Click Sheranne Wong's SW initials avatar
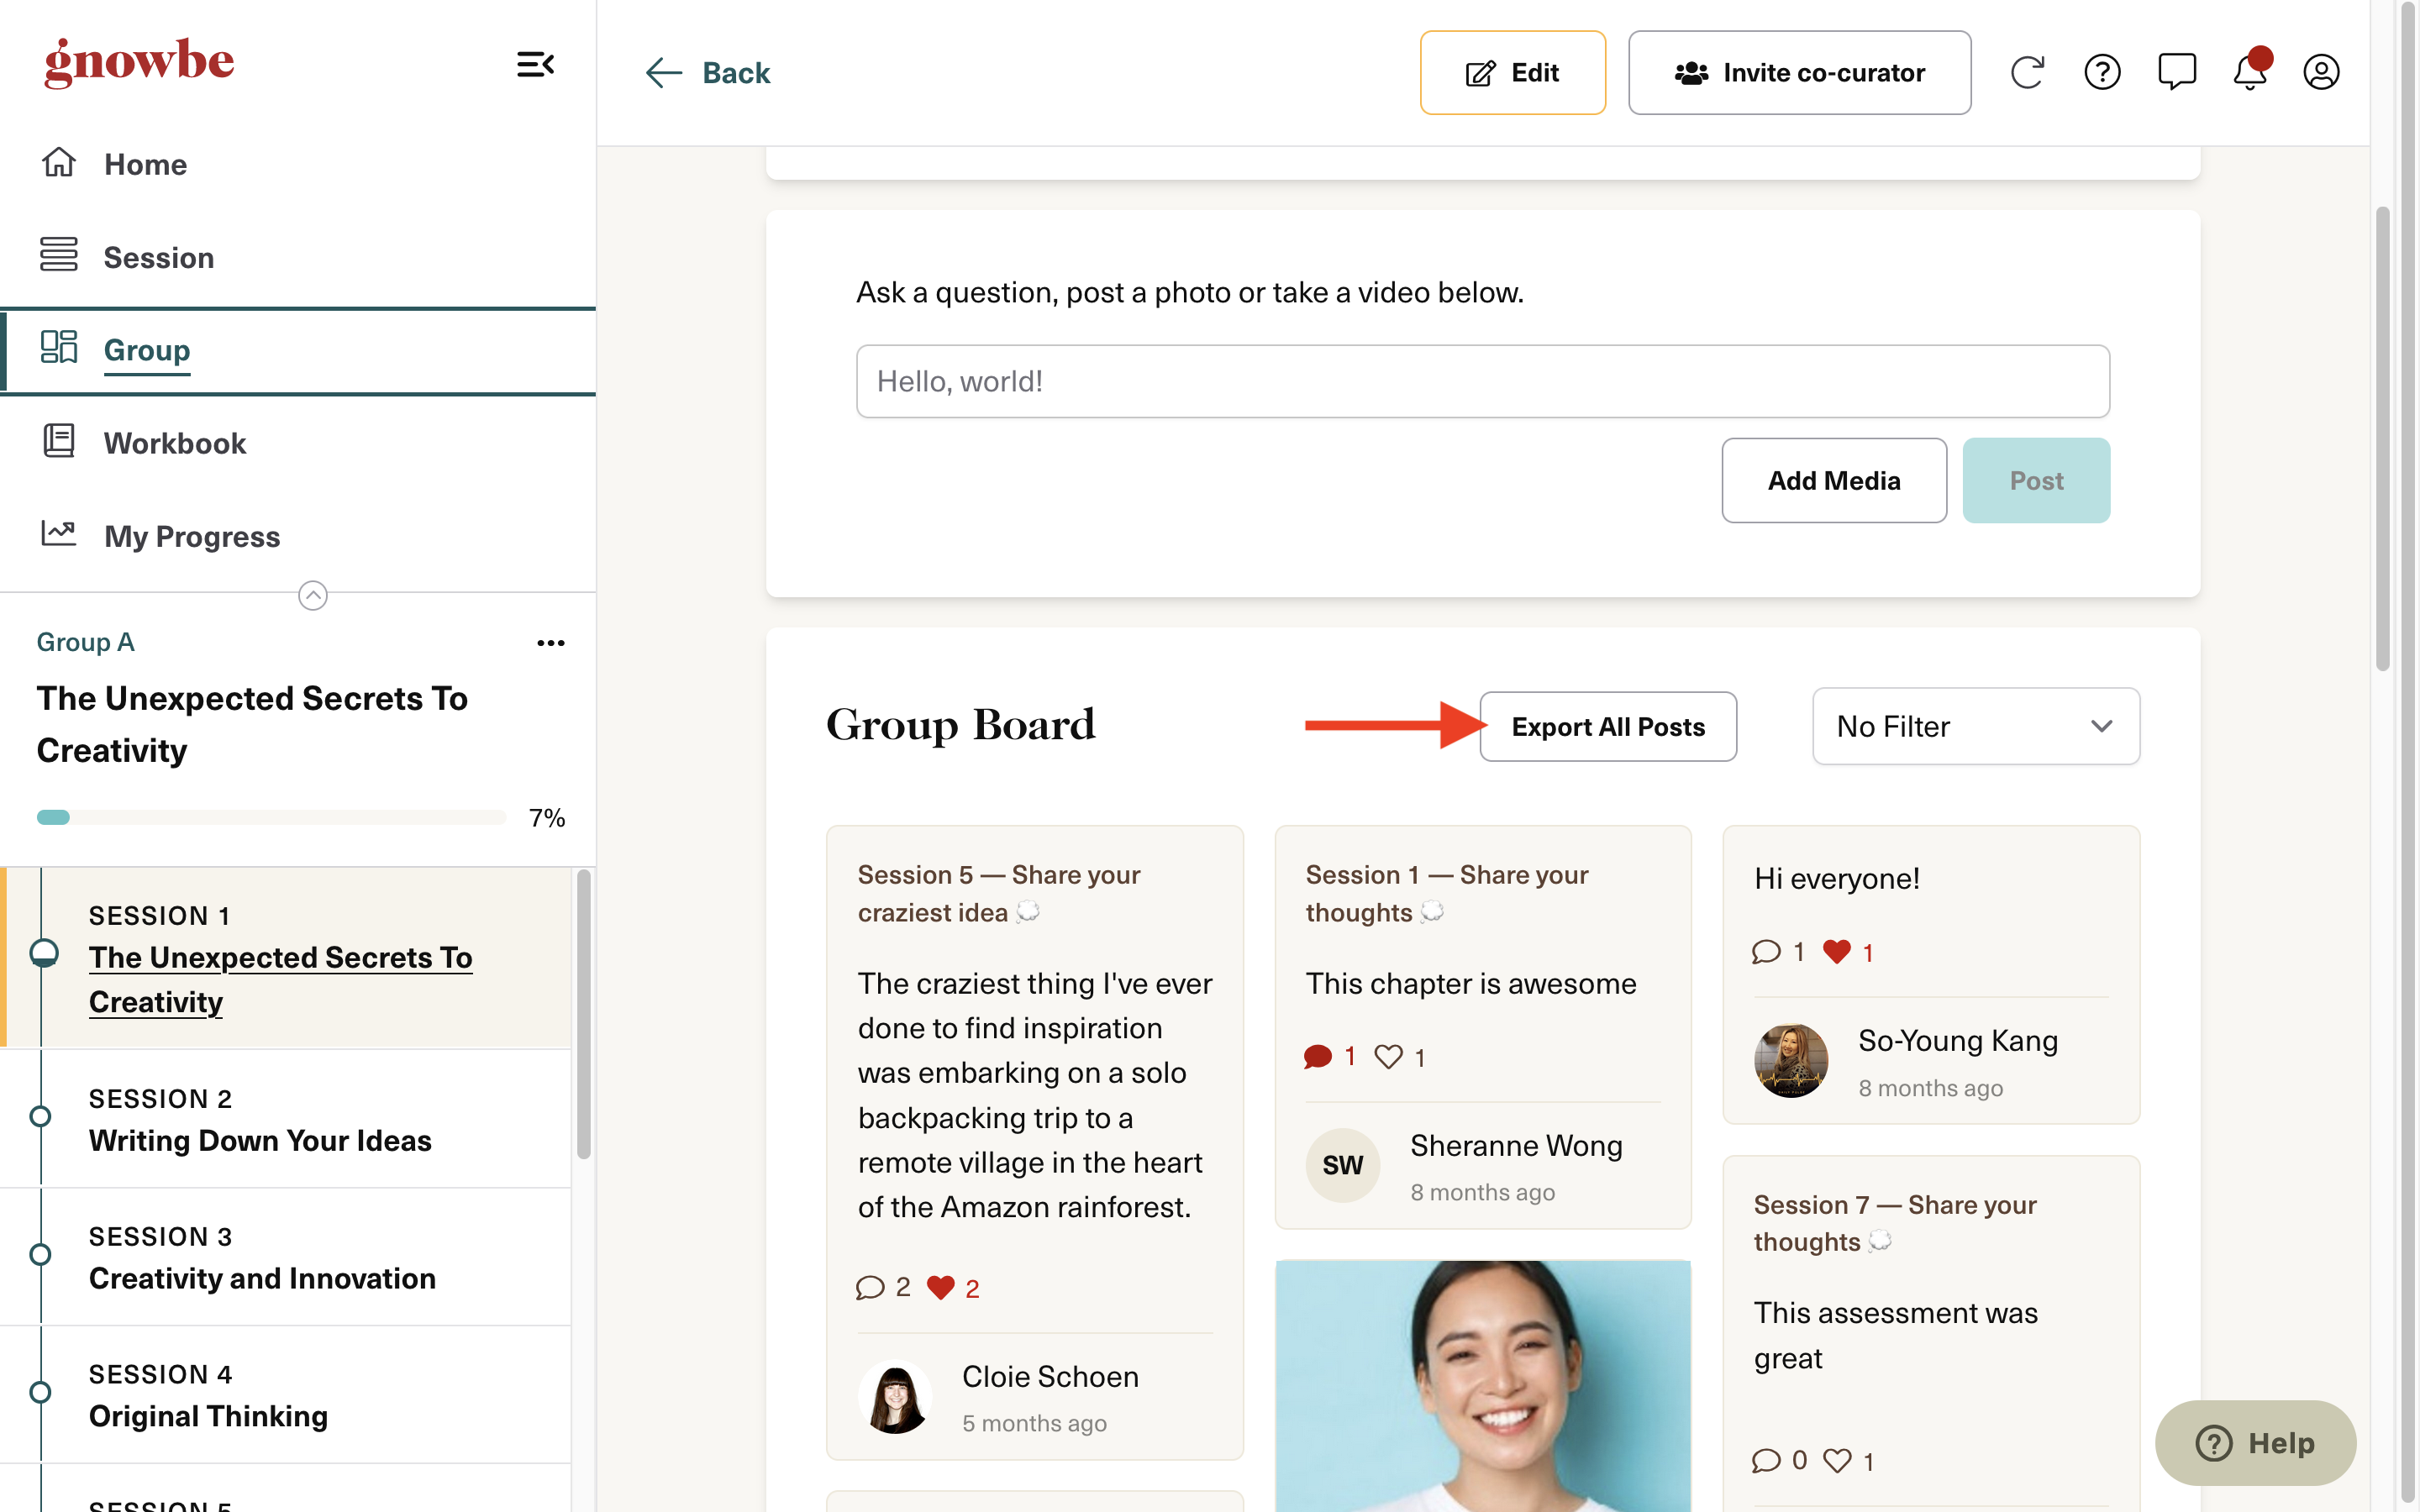Screen dimensions: 2420x1512 [x=1343, y=1165]
